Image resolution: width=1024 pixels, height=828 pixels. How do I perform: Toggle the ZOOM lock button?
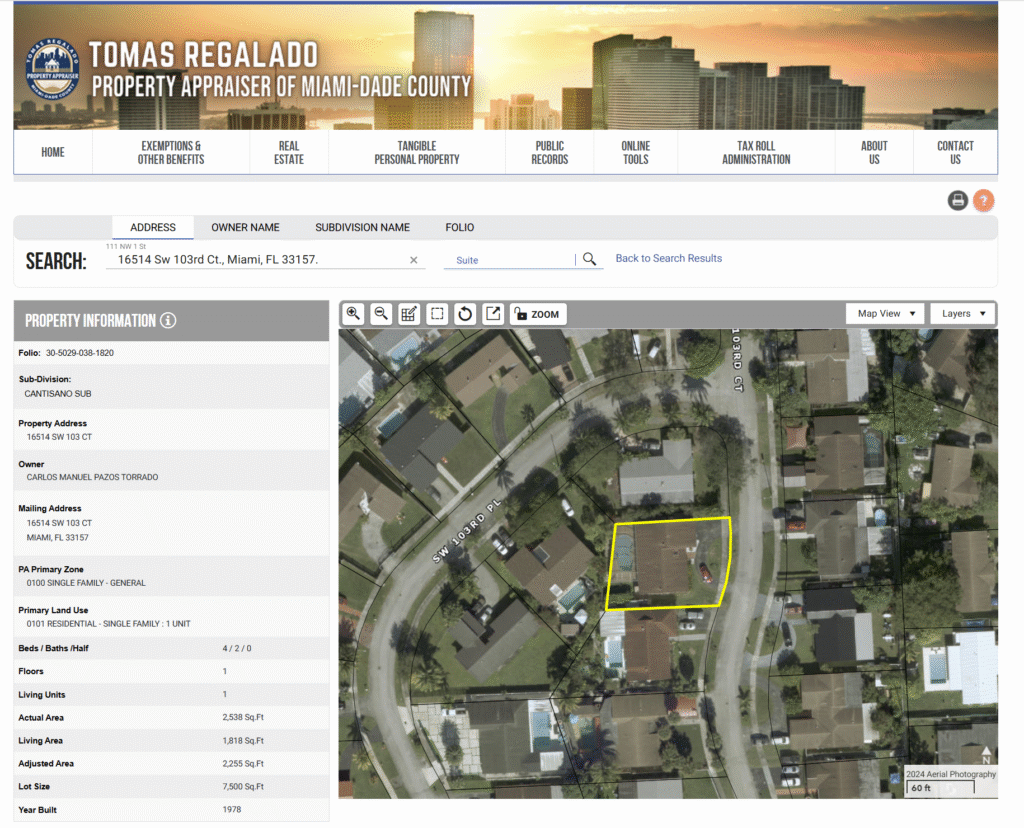tap(537, 314)
